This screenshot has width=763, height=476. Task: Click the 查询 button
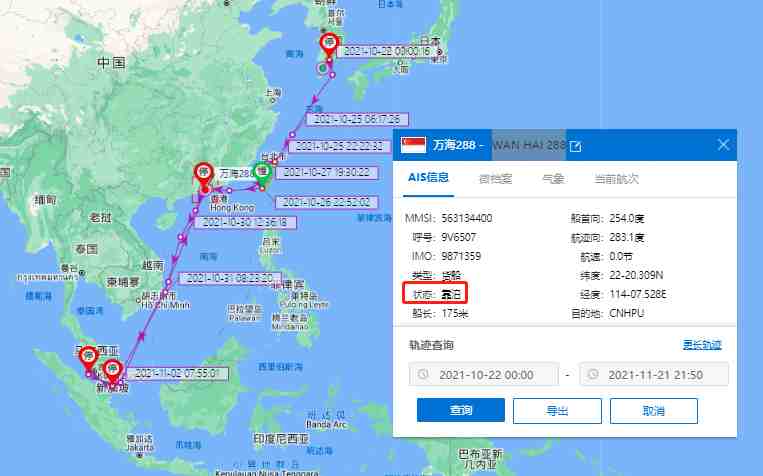click(460, 410)
